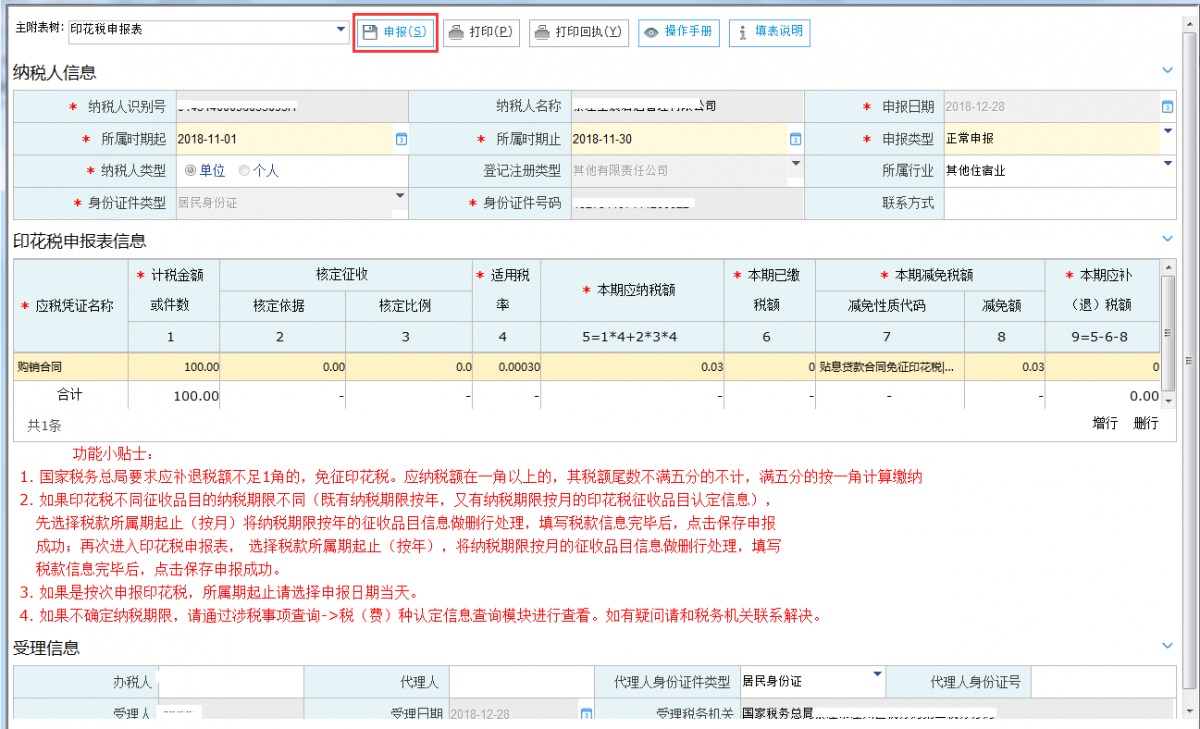Click the 其他住宿业 industry value

pos(976,171)
